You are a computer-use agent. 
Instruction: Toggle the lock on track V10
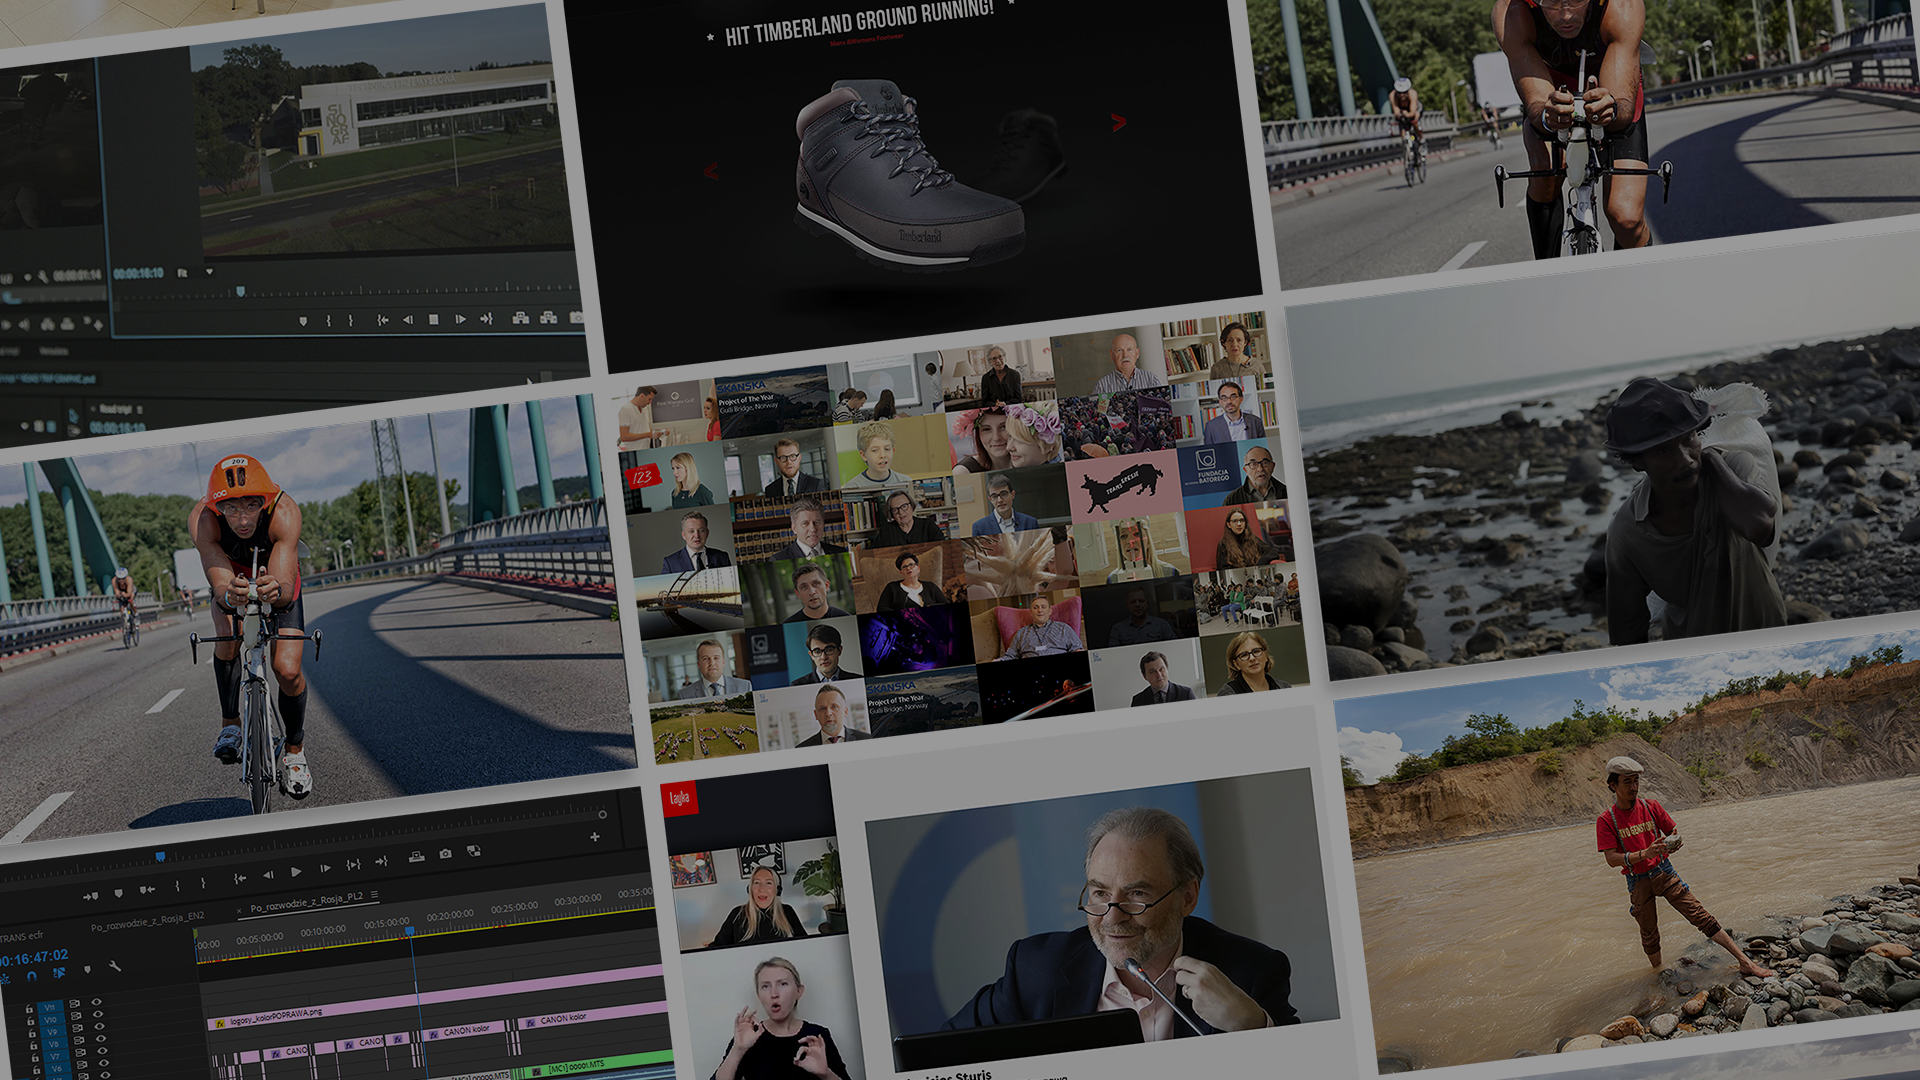(x=29, y=1020)
